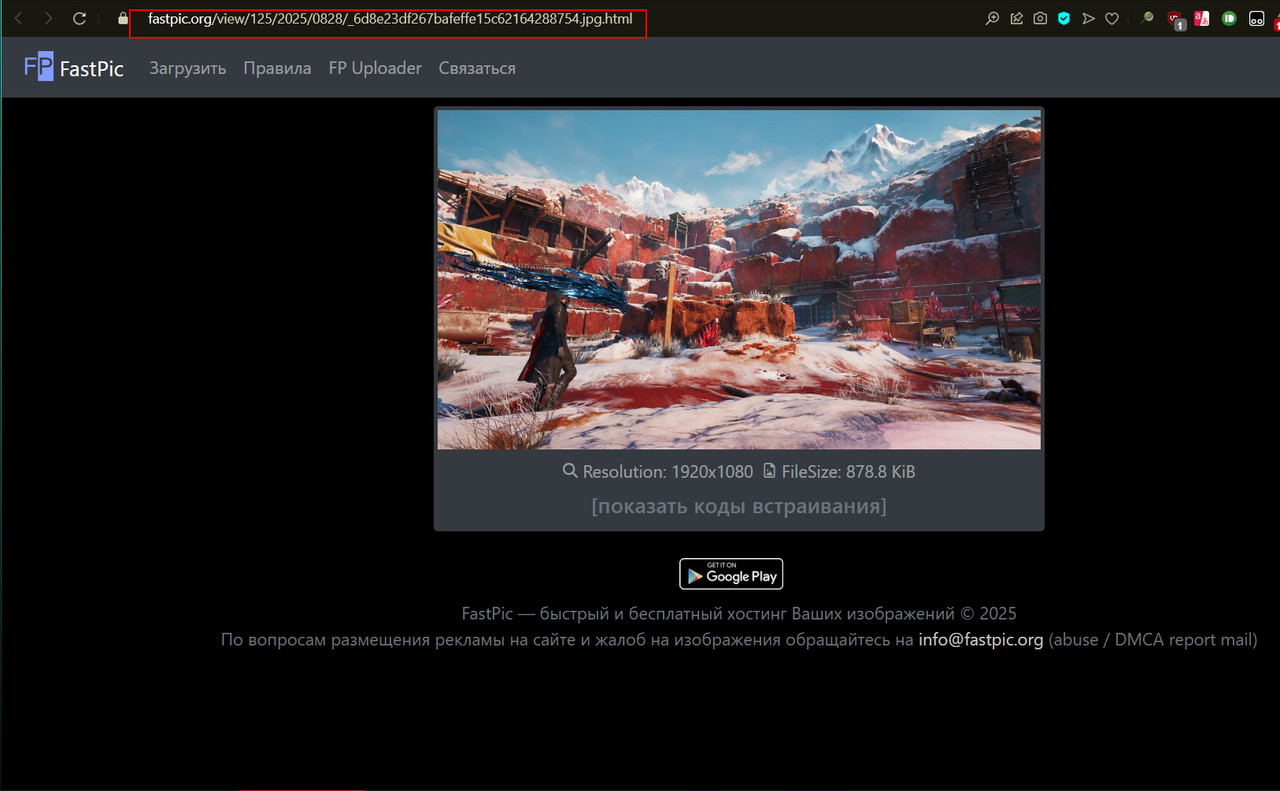
Task: Open the FP Uploader menu item
Action: 375,68
